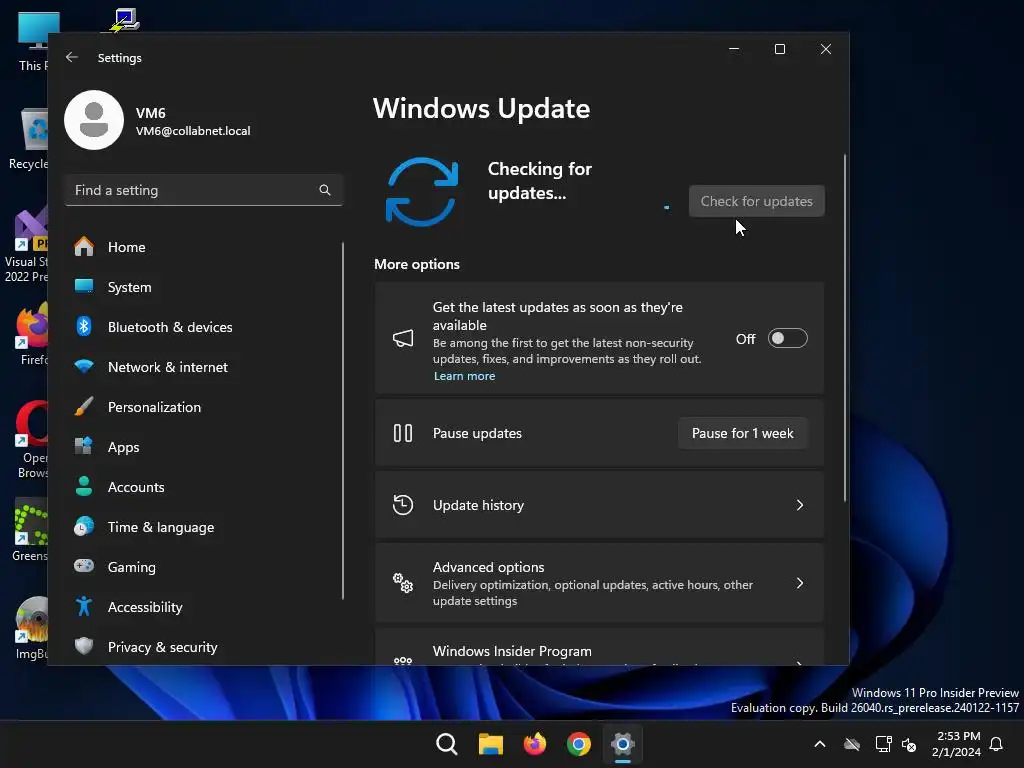Open Accessibility settings
Screen dimensions: 1024x768
click(x=145, y=607)
